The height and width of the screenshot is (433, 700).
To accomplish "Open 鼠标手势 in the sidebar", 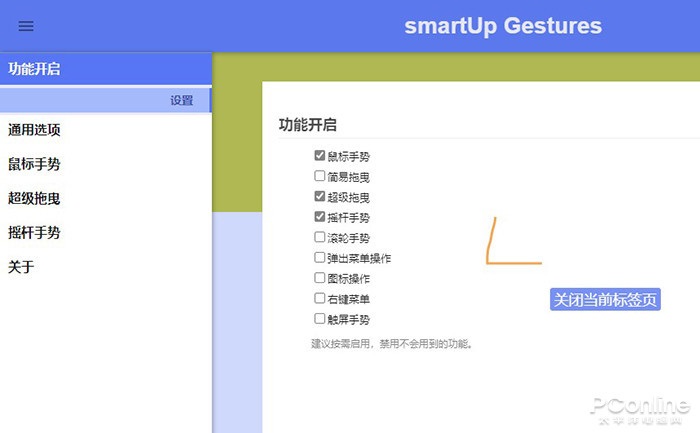I will [34, 164].
